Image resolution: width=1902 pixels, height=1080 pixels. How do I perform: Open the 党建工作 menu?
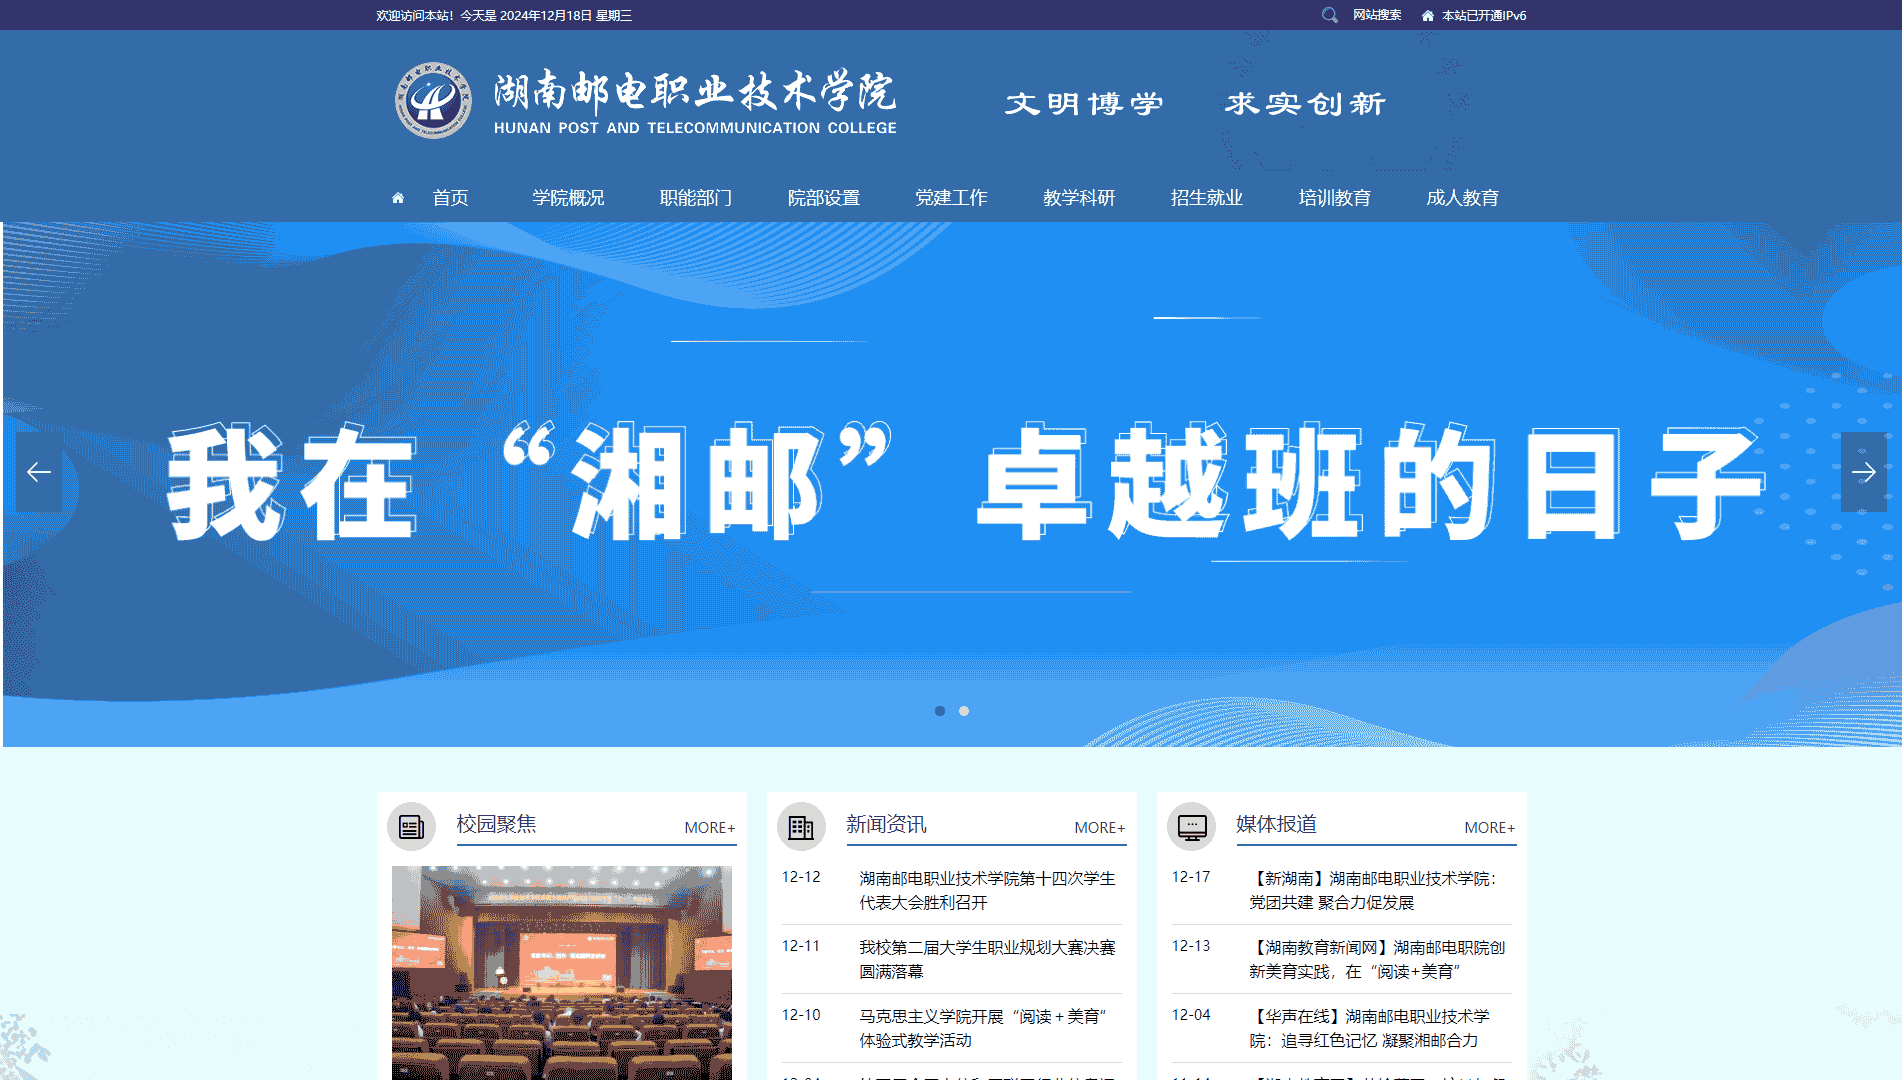pos(951,198)
